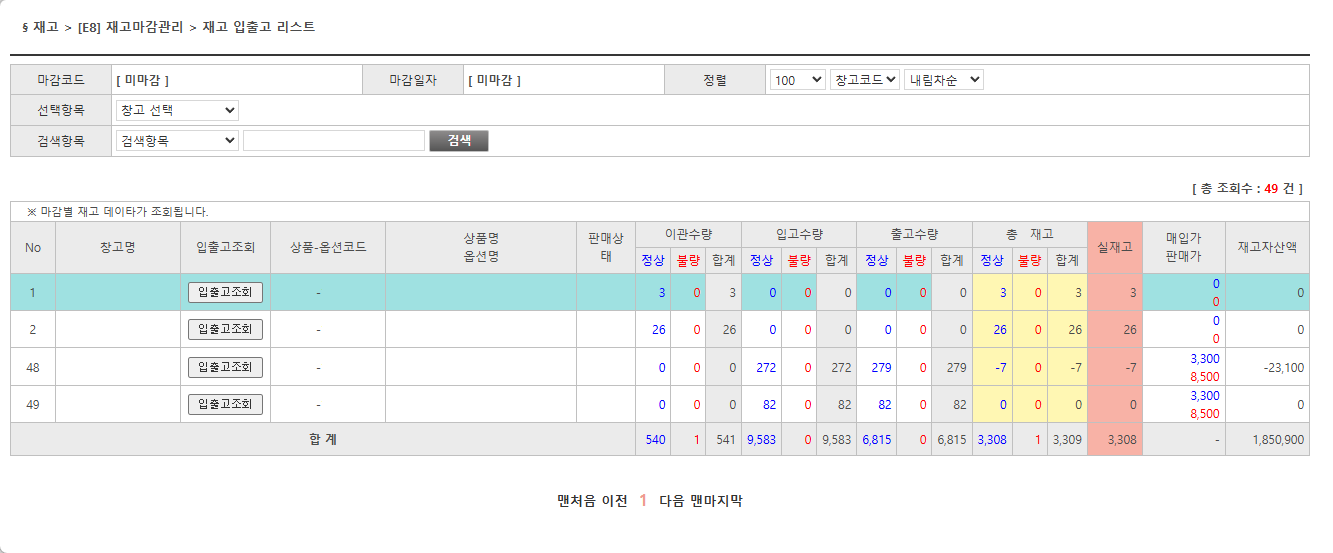Click the 이관수량 column group header
The width and height of the screenshot is (1333, 553).
(x=688, y=234)
